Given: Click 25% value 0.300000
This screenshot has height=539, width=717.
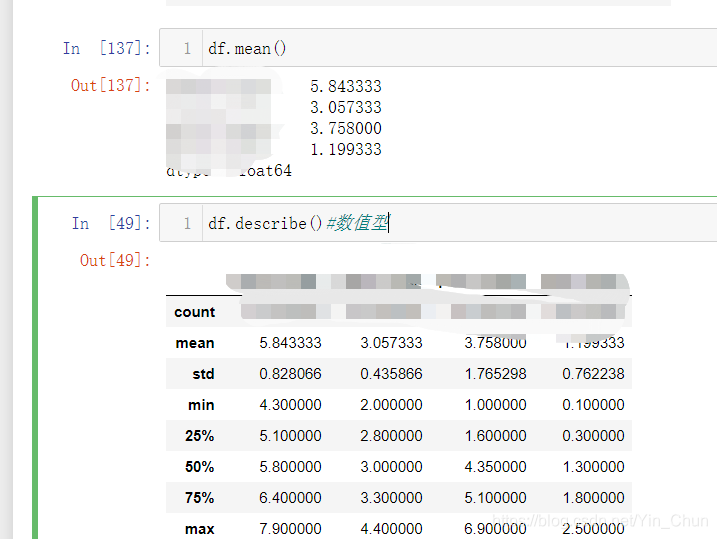Looking at the screenshot, I should click(594, 436).
